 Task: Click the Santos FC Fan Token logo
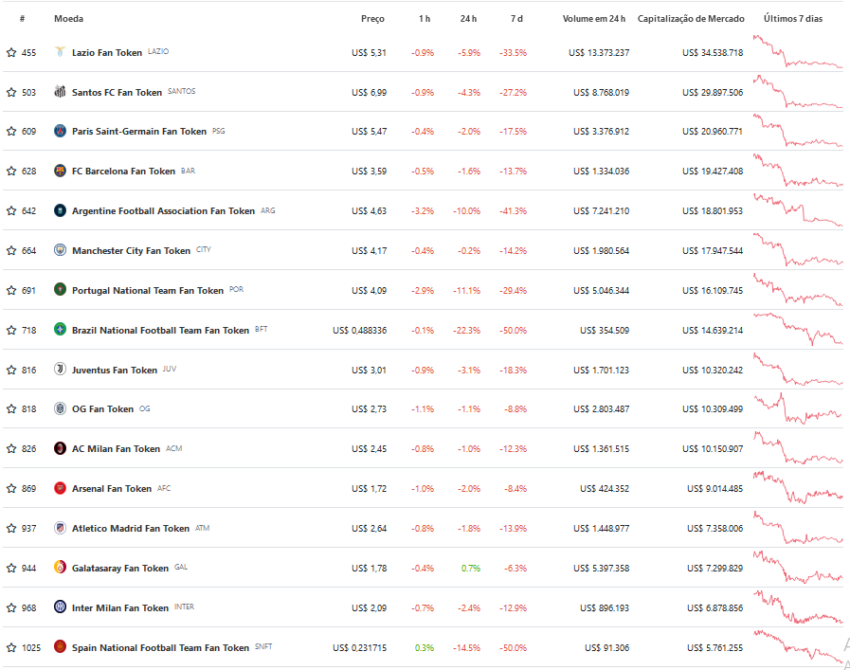tap(60, 91)
